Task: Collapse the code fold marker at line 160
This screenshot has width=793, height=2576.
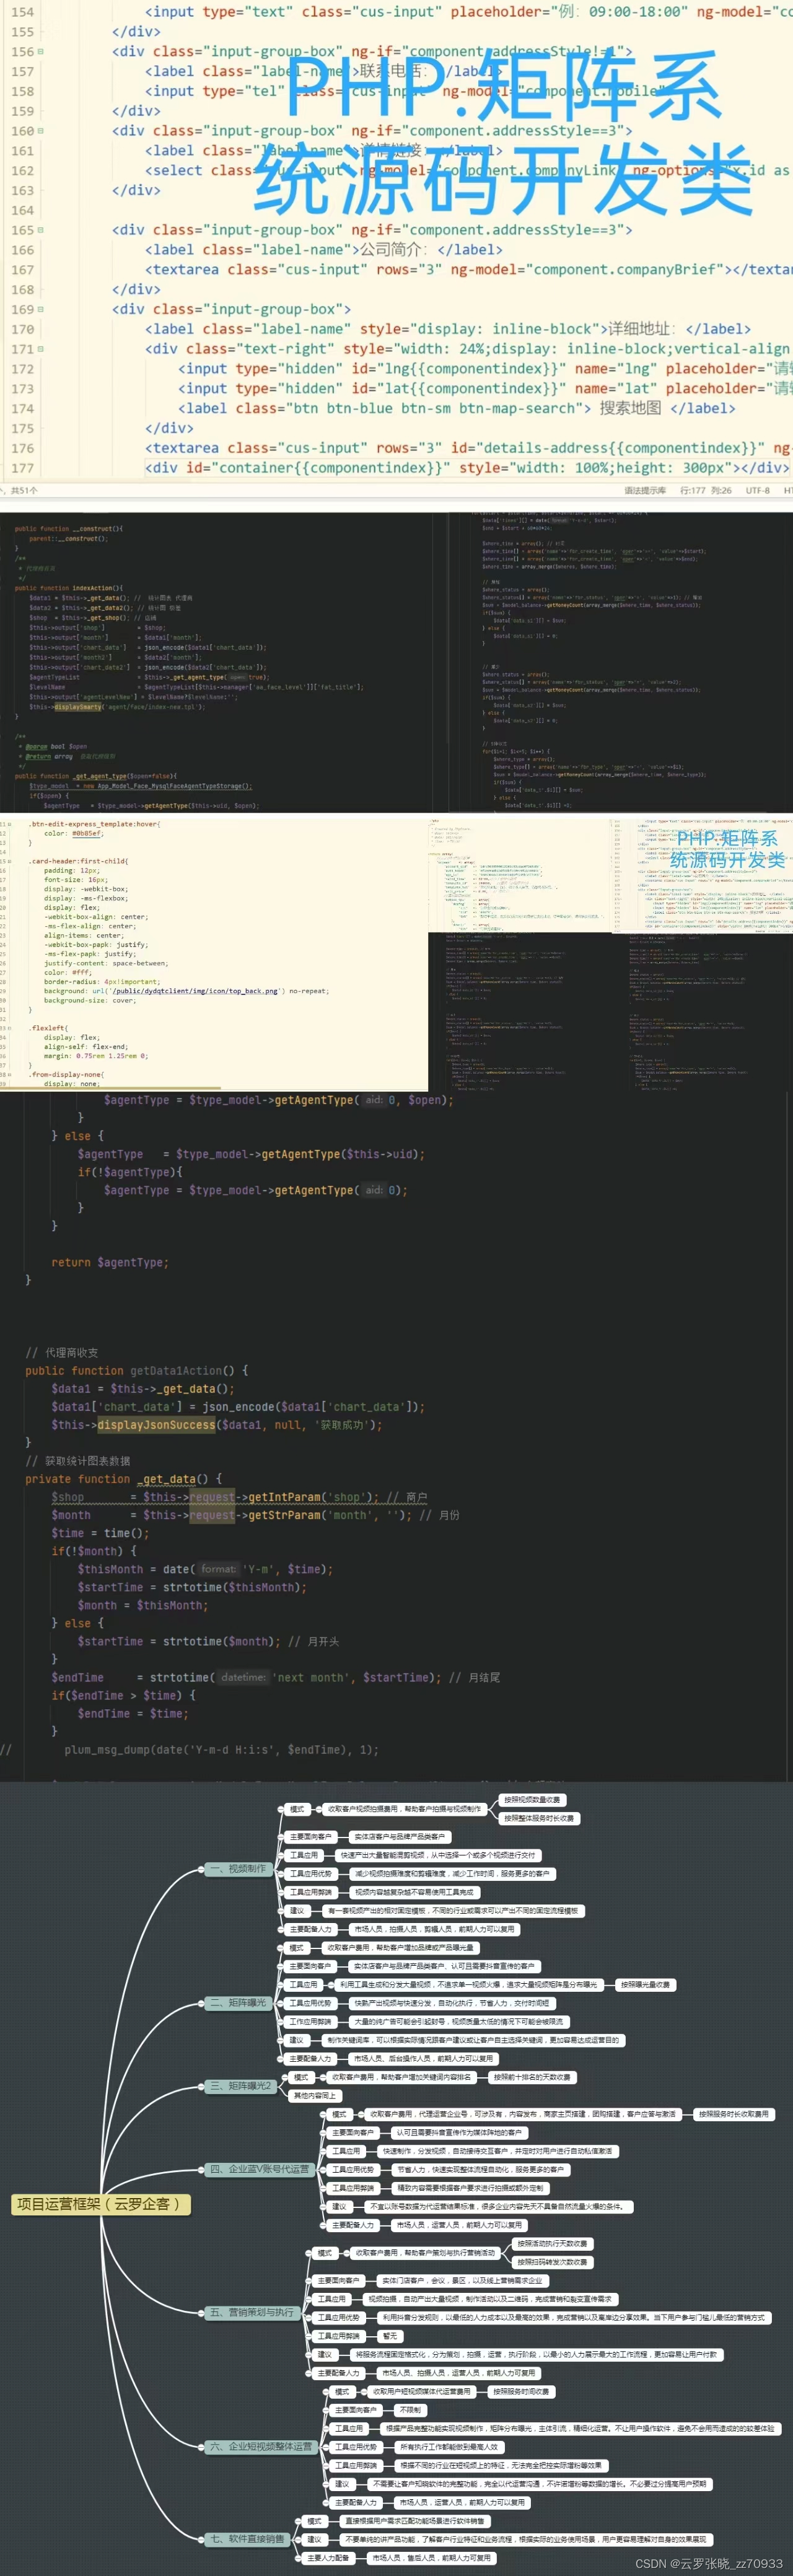Action: (40, 131)
